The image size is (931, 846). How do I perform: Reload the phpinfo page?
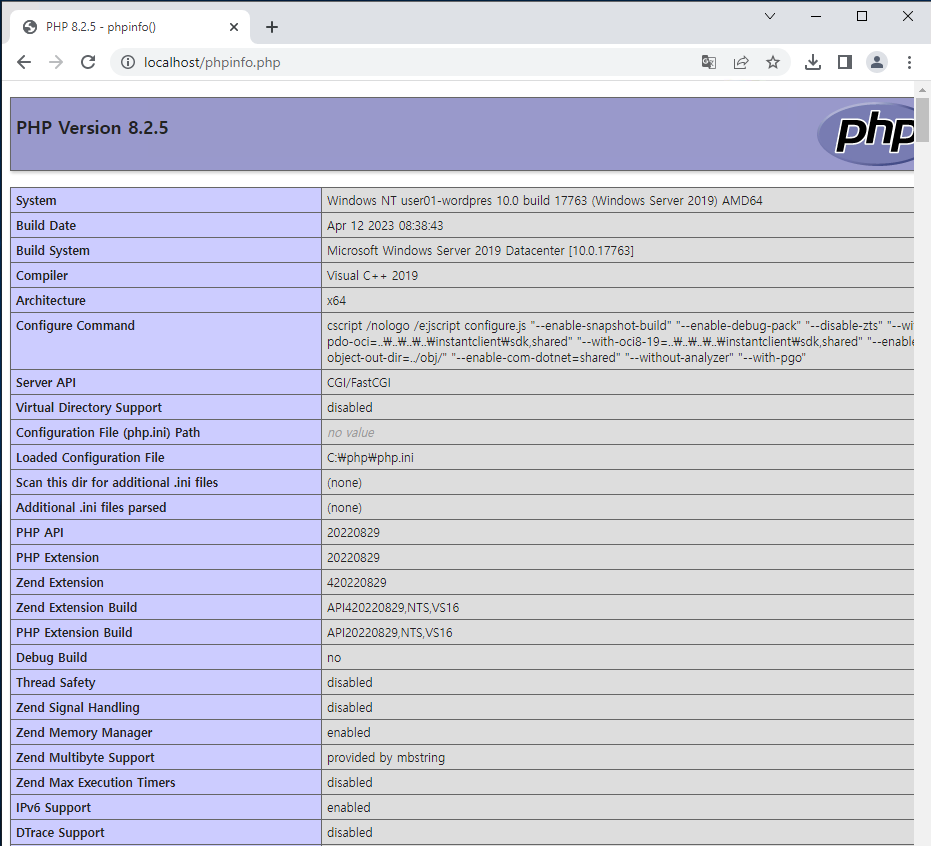88,62
